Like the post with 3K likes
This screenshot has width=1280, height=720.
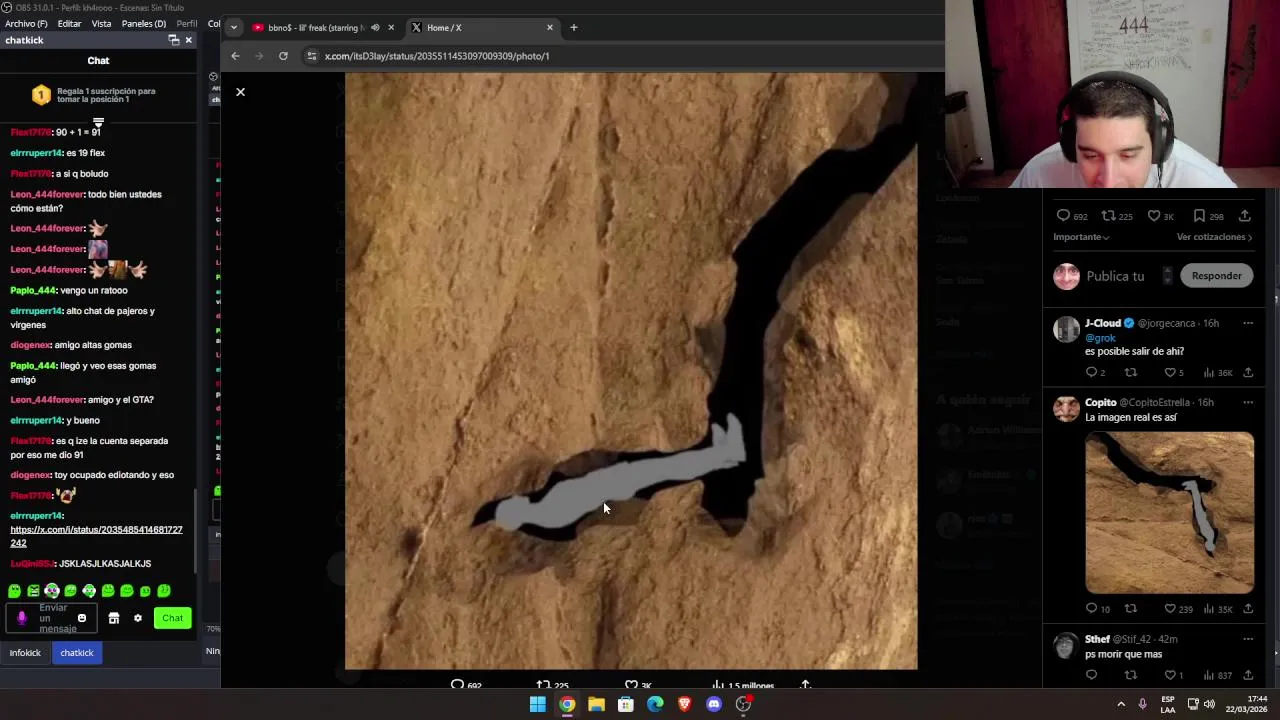1153,216
